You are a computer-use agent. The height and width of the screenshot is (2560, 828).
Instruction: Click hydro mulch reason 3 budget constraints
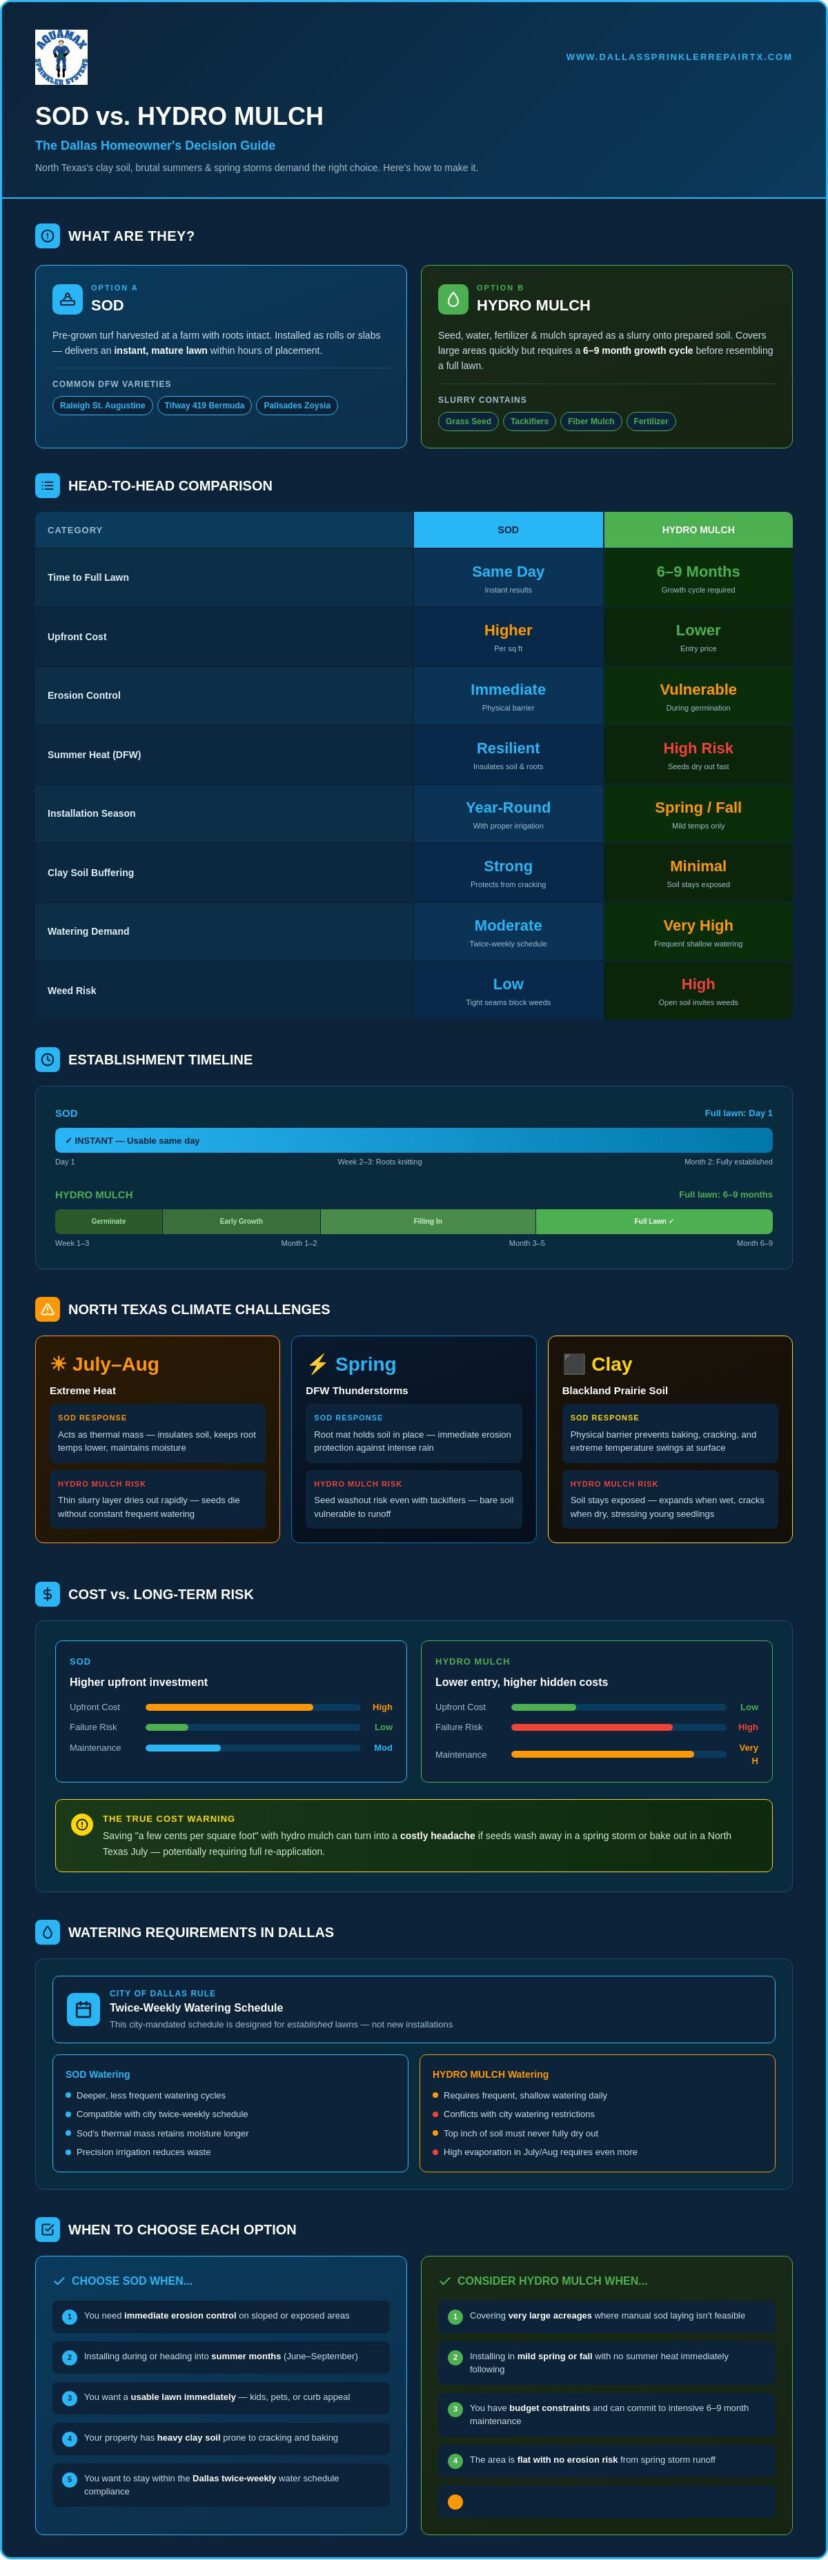[607, 2414]
